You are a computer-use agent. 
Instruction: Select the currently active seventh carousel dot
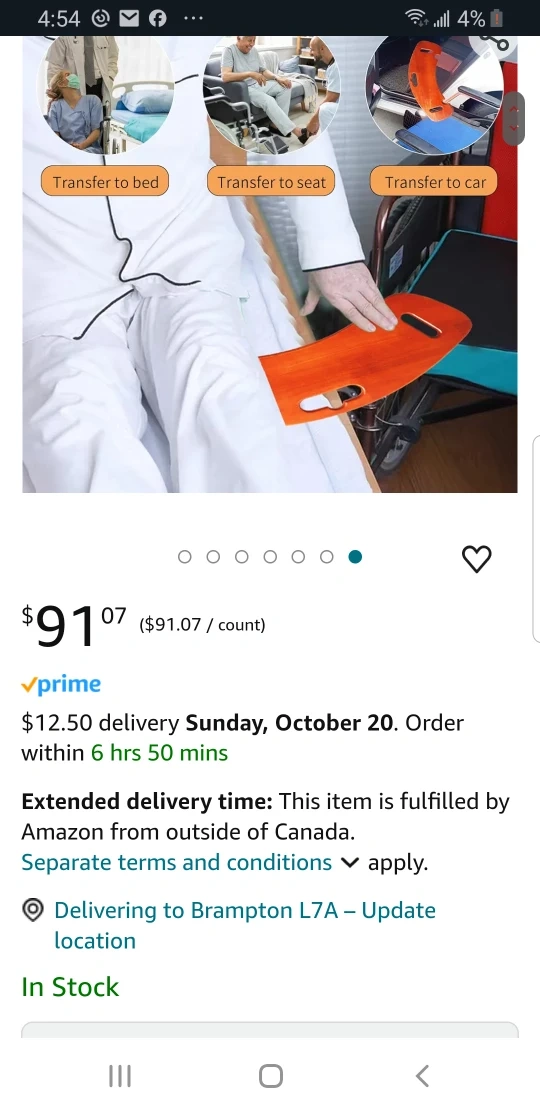(x=355, y=557)
